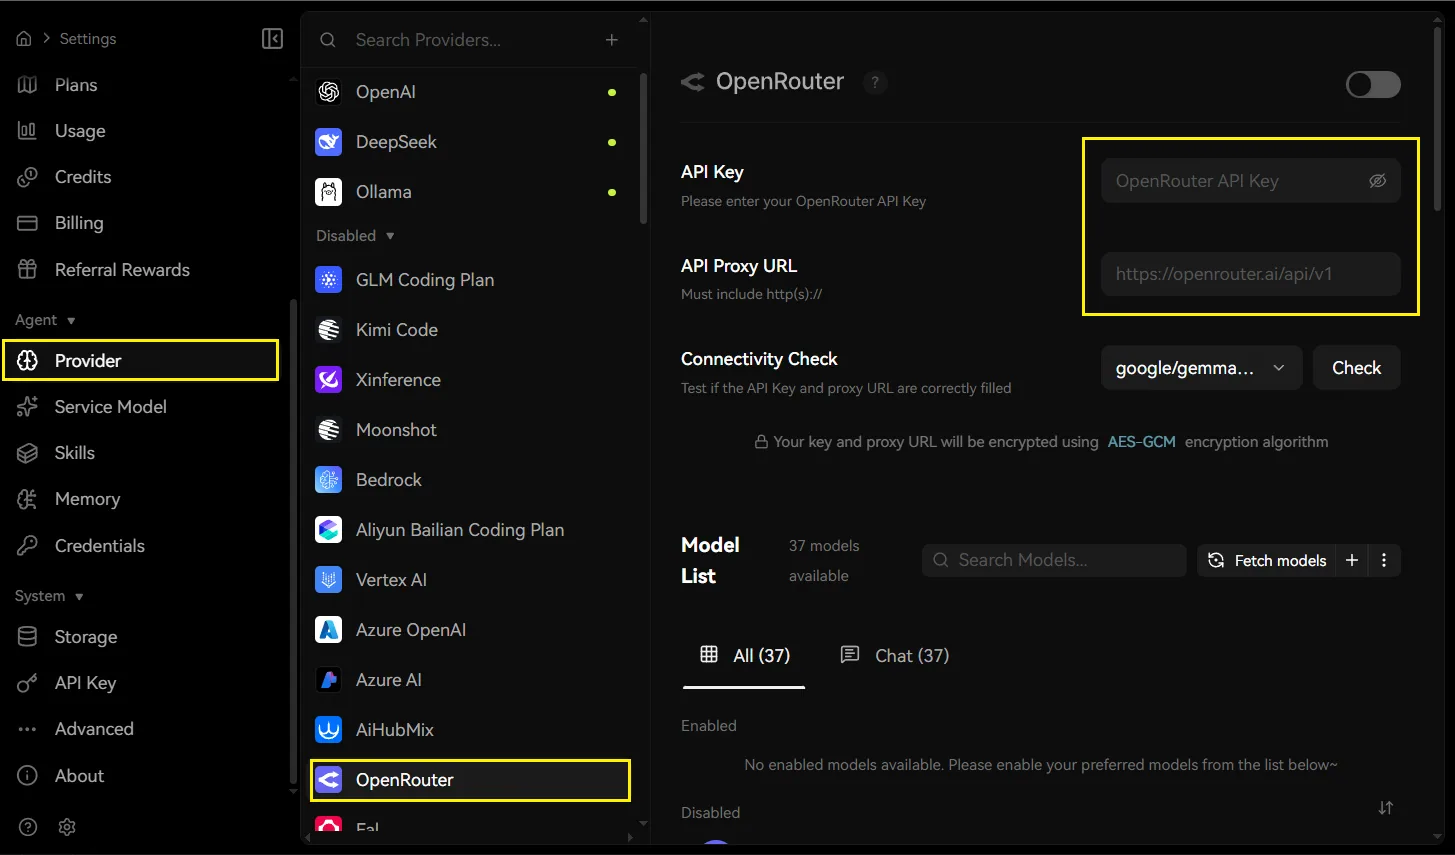Select the Azure OpenAI provider
This screenshot has width=1455, height=855.
pos(470,630)
